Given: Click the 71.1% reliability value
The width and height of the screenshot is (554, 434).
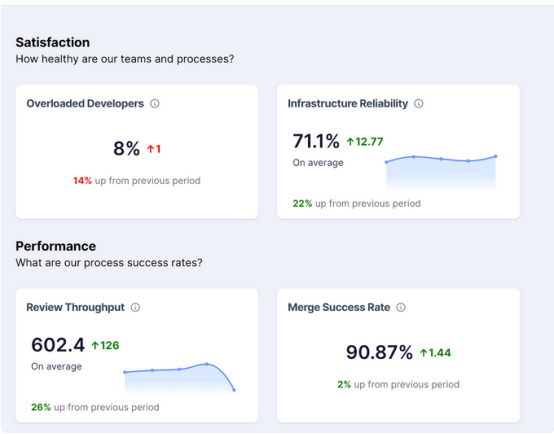Looking at the screenshot, I should tap(316, 141).
